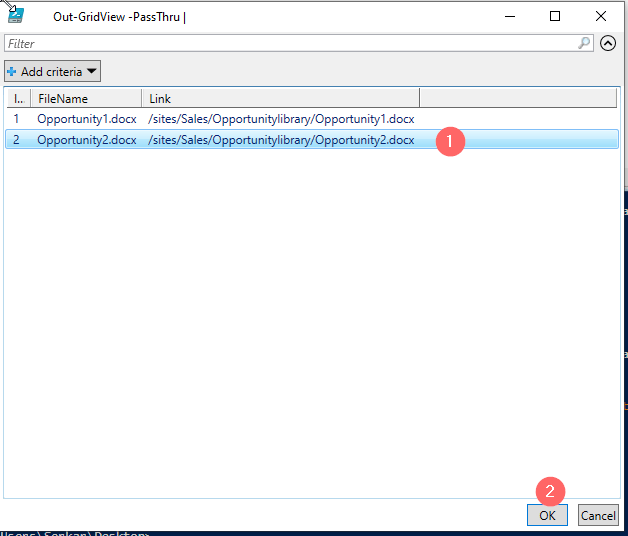Sort by the Link column header
The height and width of the screenshot is (536, 628).
(280, 99)
